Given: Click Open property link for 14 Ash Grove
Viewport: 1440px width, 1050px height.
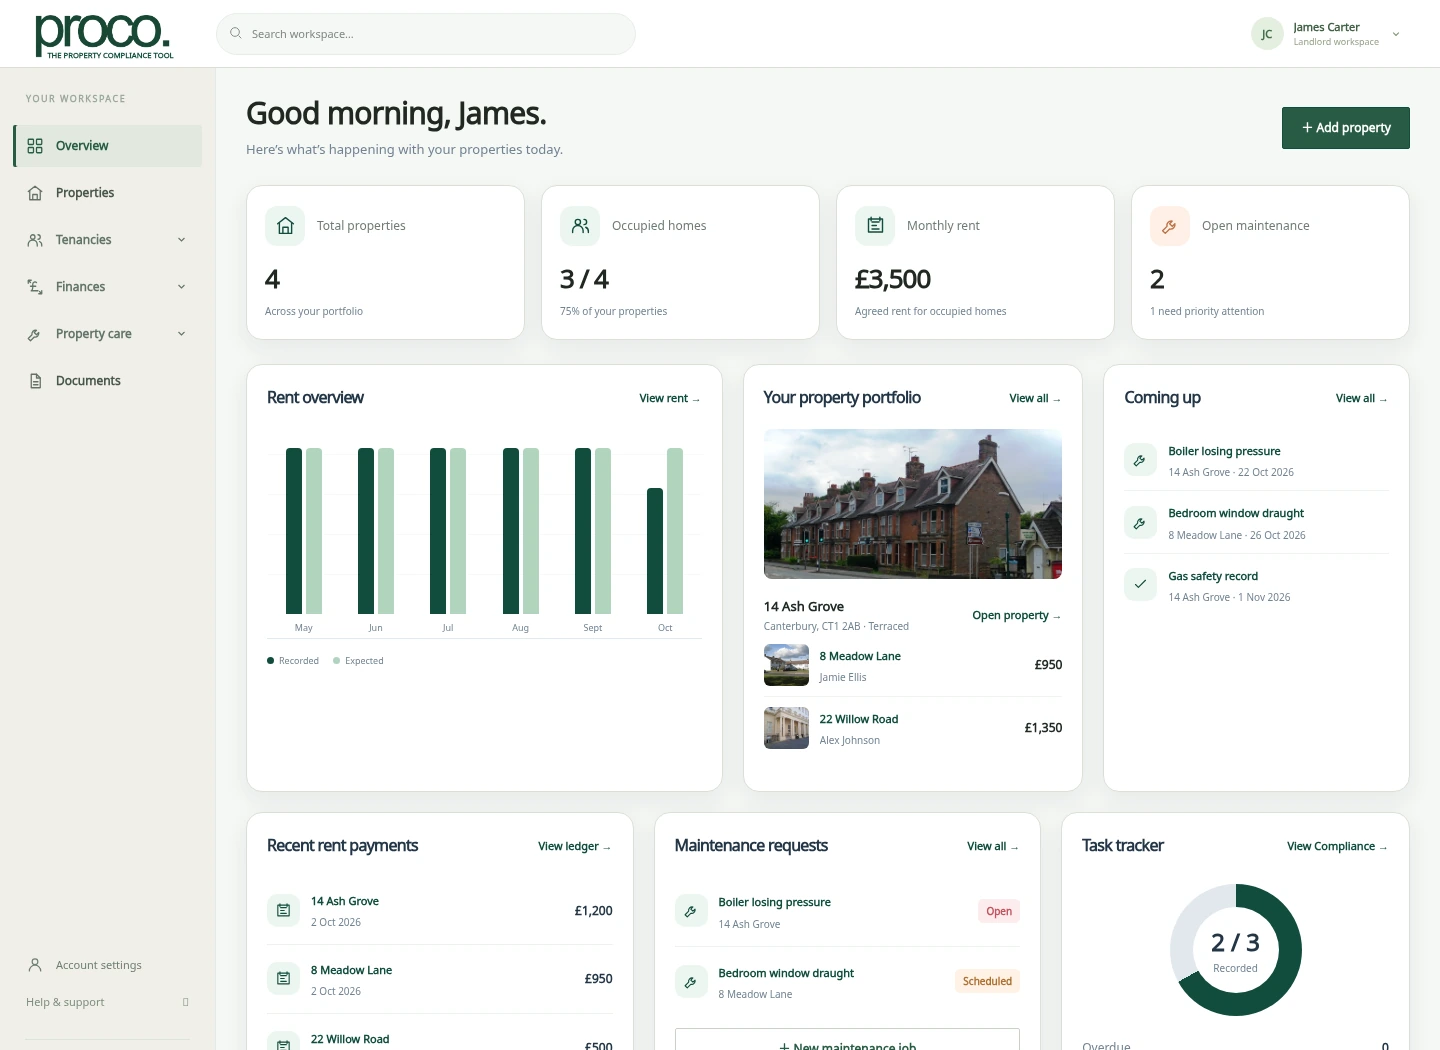Looking at the screenshot, I should pos(1017,615).
